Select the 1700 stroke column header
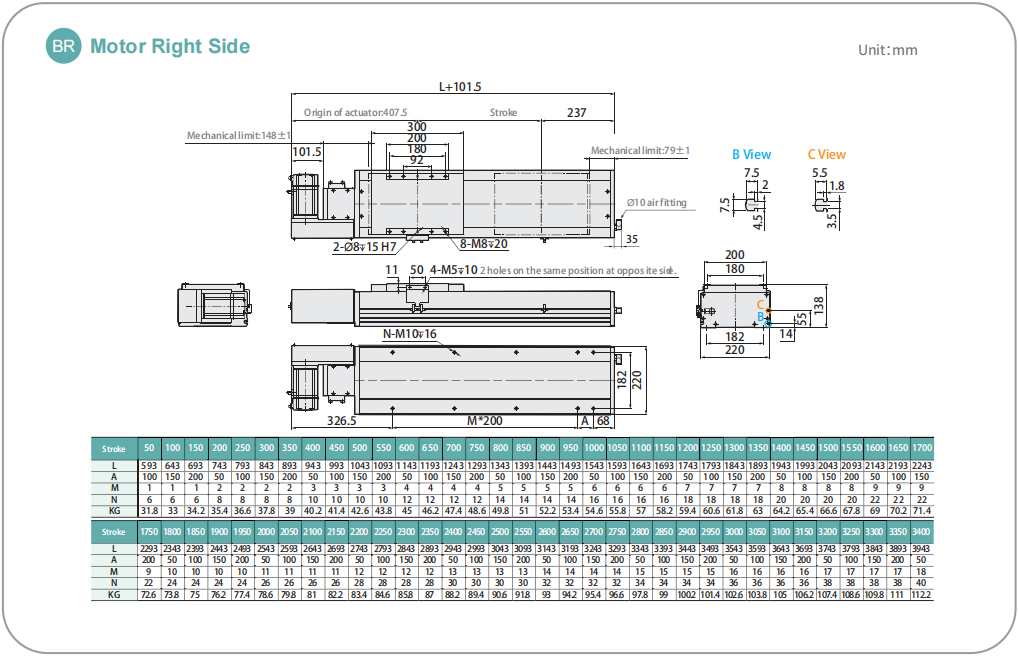1019x658 pixels. pyautogui.click(x=922, y=448)
